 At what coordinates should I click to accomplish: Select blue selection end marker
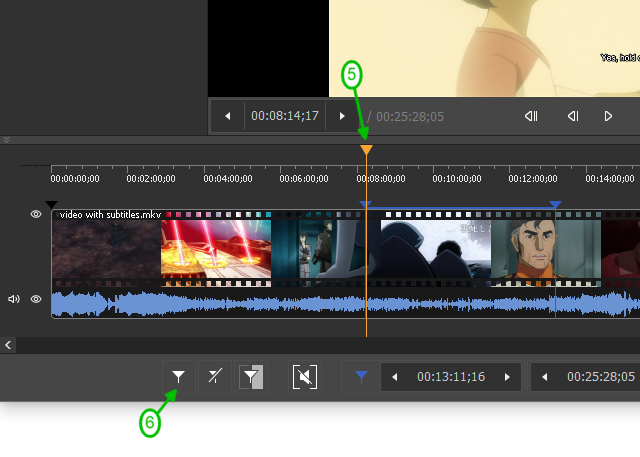coord(556,204)
